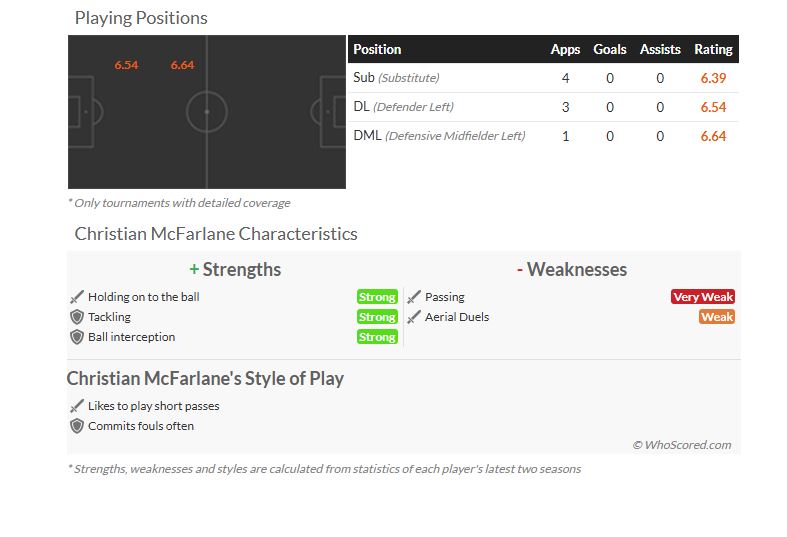Screen dimensions: 787x537
Task: Open the WhoScored.com copyright link
Action: [x=682, y=445]
